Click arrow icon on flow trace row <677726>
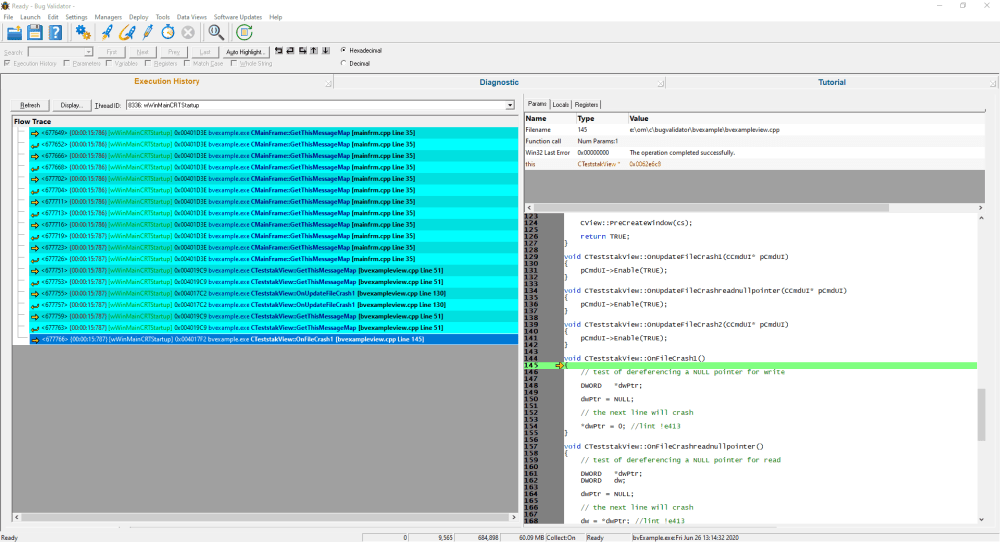The width and height of the screenshot is (1000, 542). (x=35, y=260)
